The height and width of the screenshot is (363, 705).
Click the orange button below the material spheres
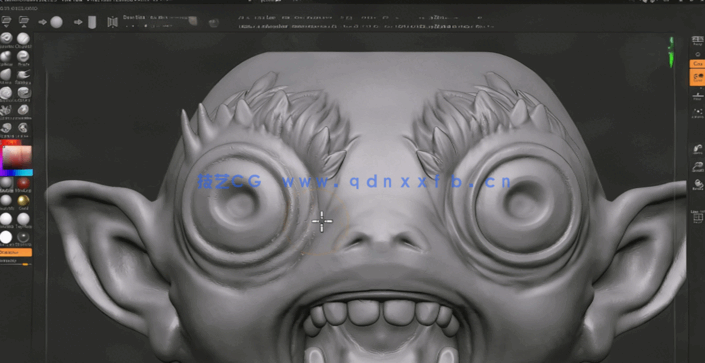[x=16, y=252]
